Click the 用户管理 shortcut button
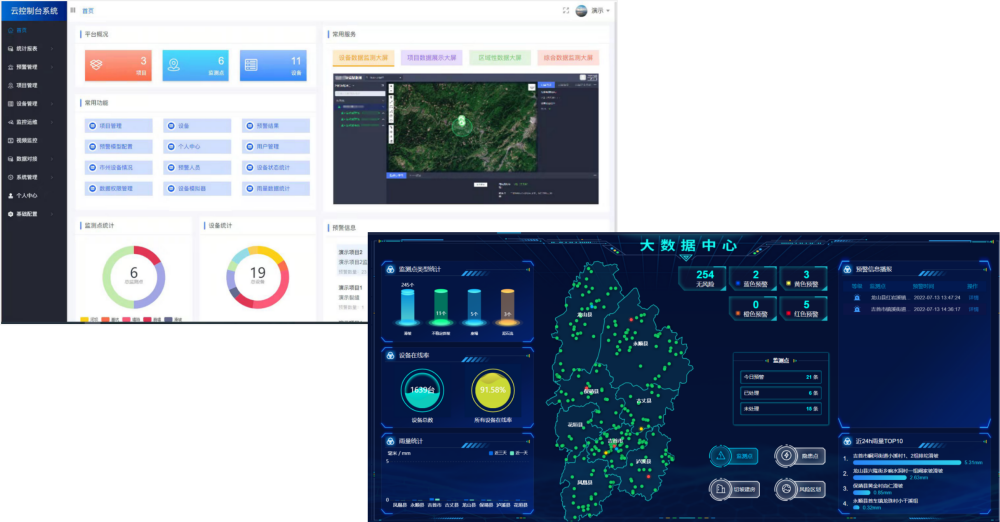 (x=275, y=147)
